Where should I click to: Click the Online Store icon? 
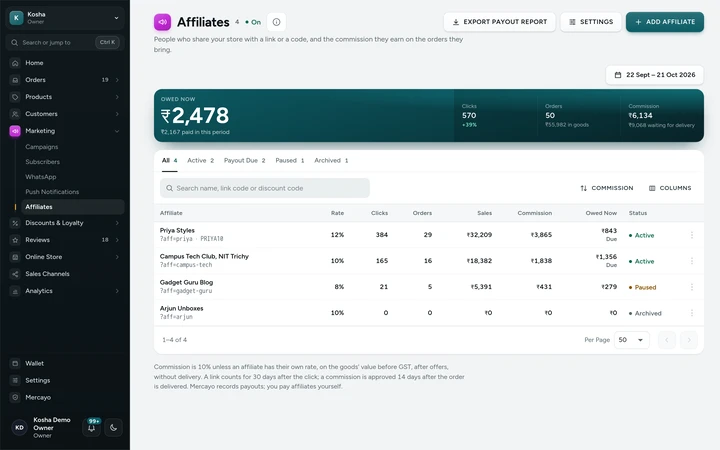(15, 257)
